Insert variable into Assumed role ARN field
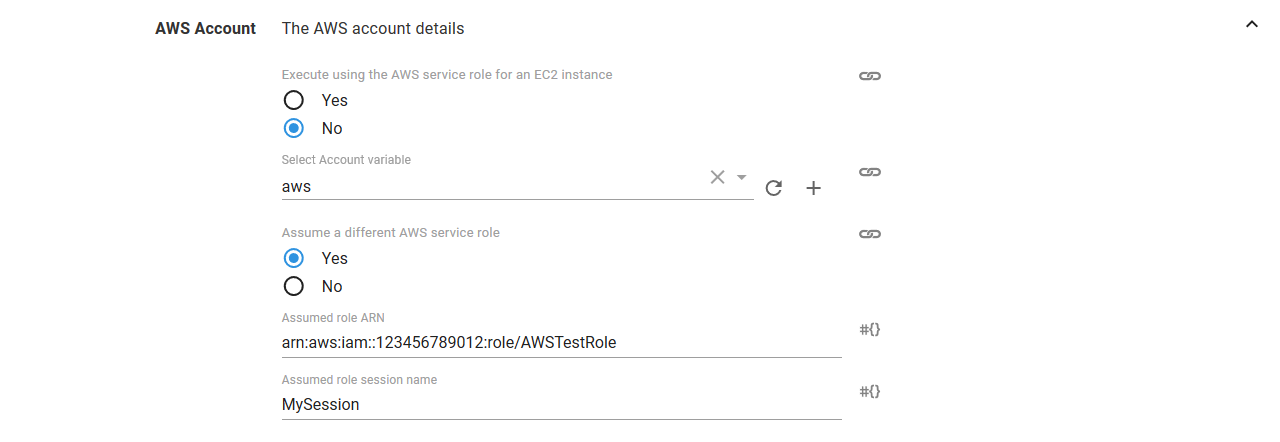The image size is (1280, 442). click(870, 328)
